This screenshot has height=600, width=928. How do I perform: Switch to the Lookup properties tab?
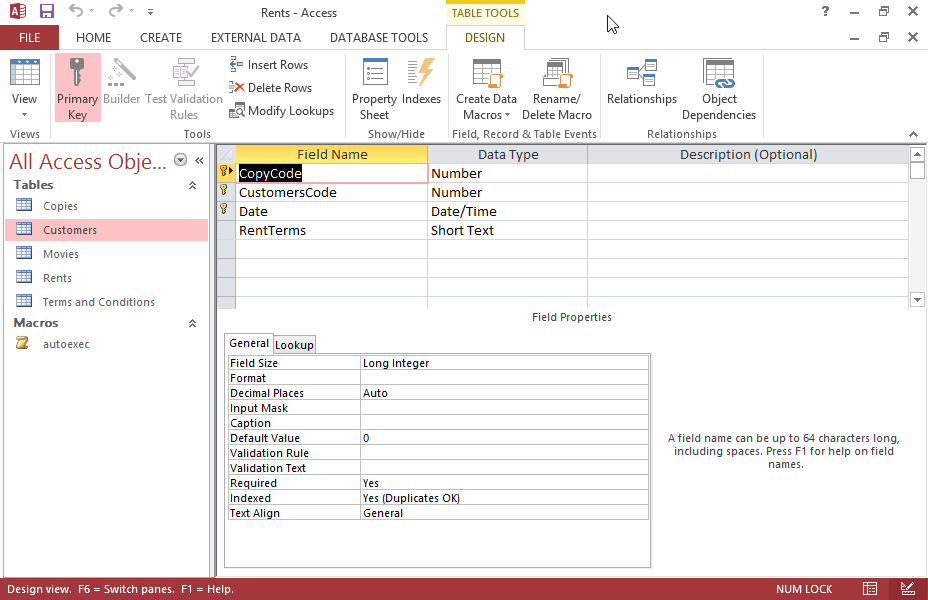[294, 344]
